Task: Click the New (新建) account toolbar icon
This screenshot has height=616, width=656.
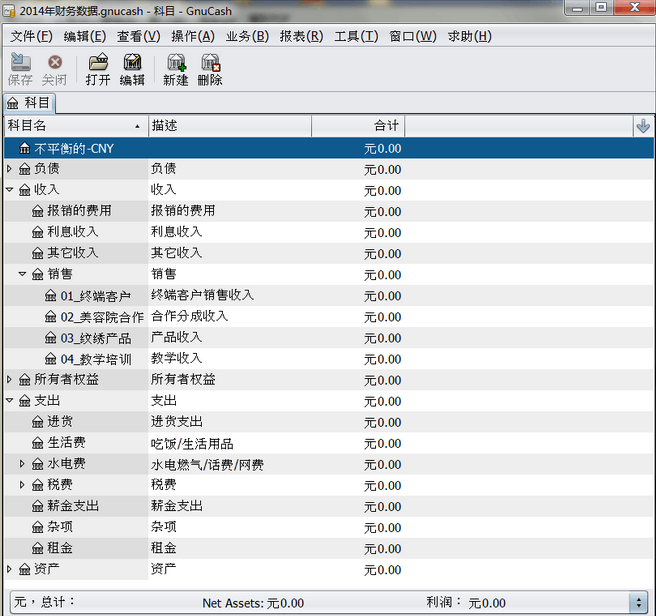Action: [176, 62]
